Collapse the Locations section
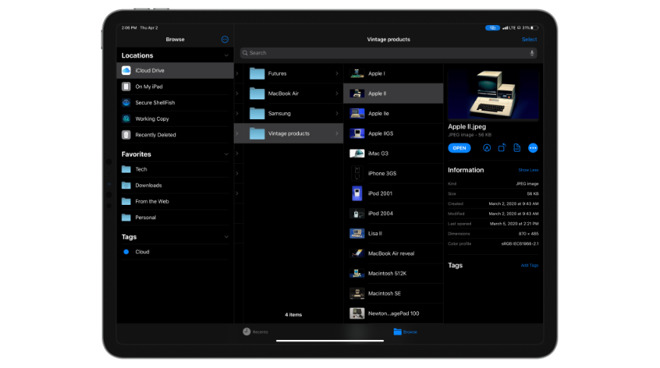660x368 pixels. click(x=226, y=56)
